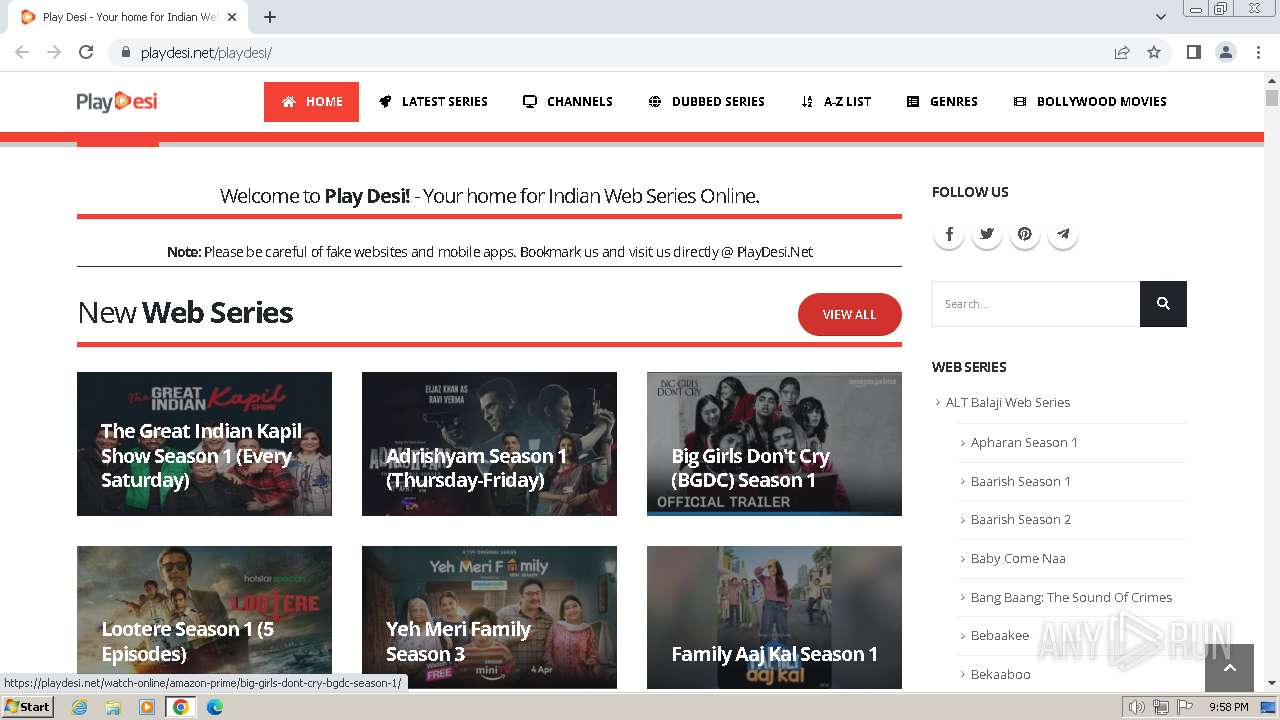Open Baarish Season 2 link
The image size is (1280, 720).
pos(1020,519)
